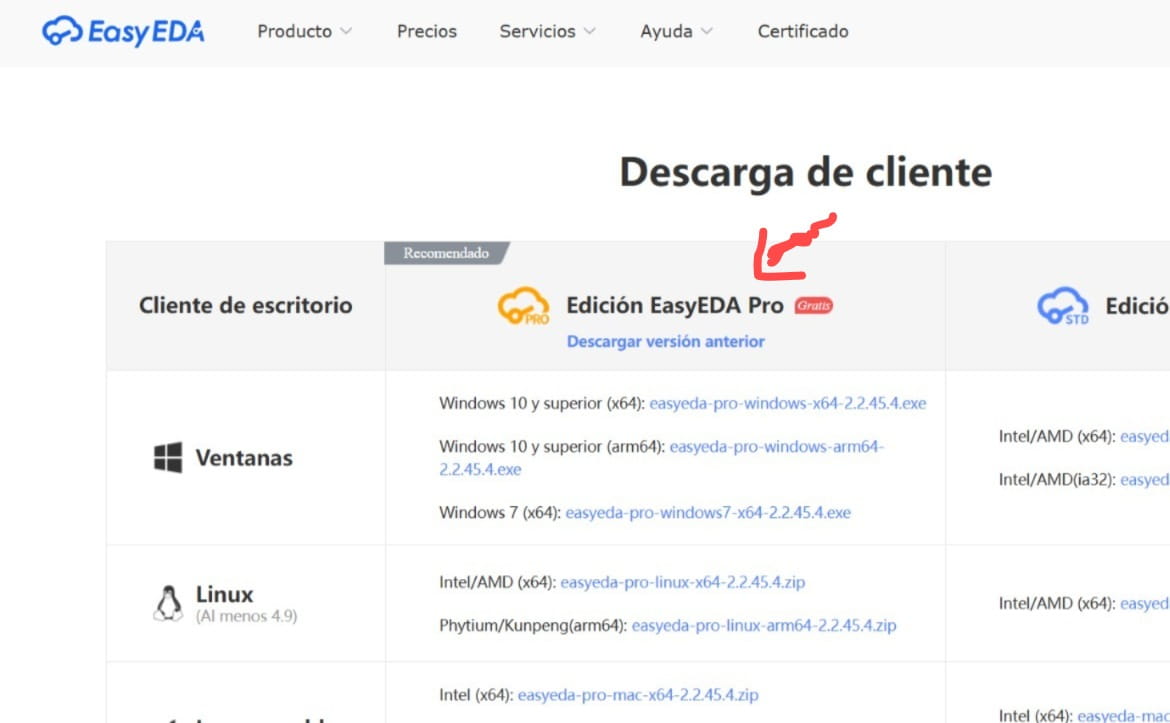Screen dimensions: 1170x723
Task: Click the red Gratis badge
Action: 813,305
